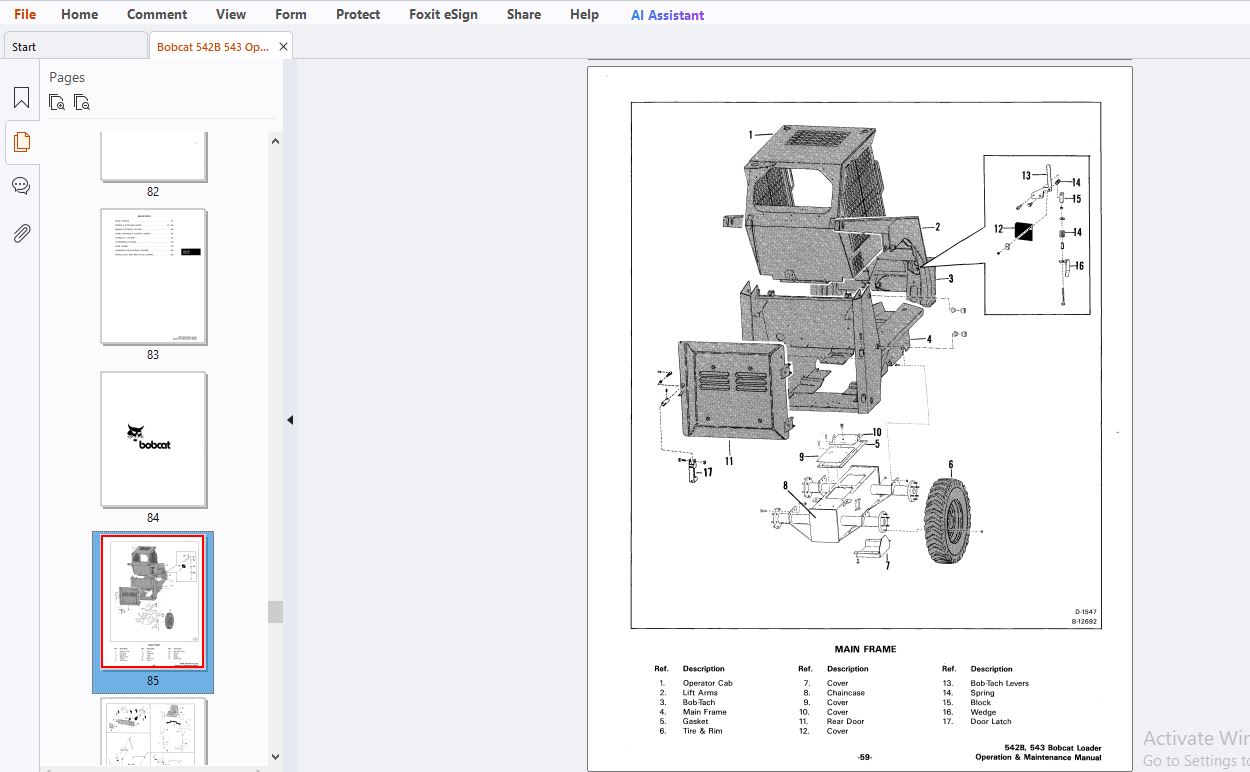The height and width of the screenshot is (772, 1250).
Task: Open the Attachments paperclip panel icon
Action: (x=21, y=233)
